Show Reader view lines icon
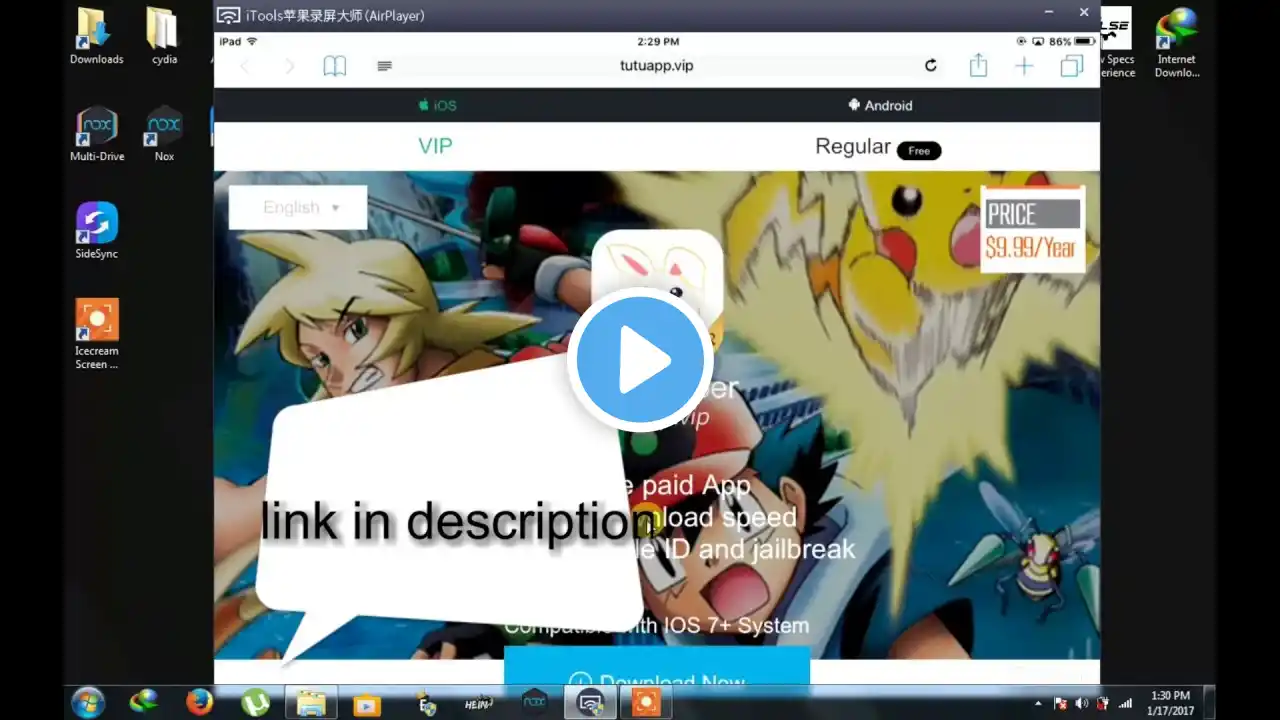Screen dimensions: 1280x720 coord(384,66)
